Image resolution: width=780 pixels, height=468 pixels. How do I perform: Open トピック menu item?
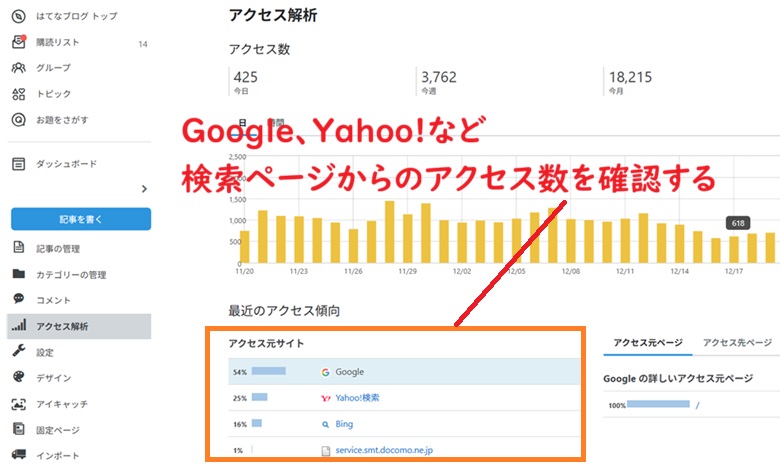[x=53, y=94]
